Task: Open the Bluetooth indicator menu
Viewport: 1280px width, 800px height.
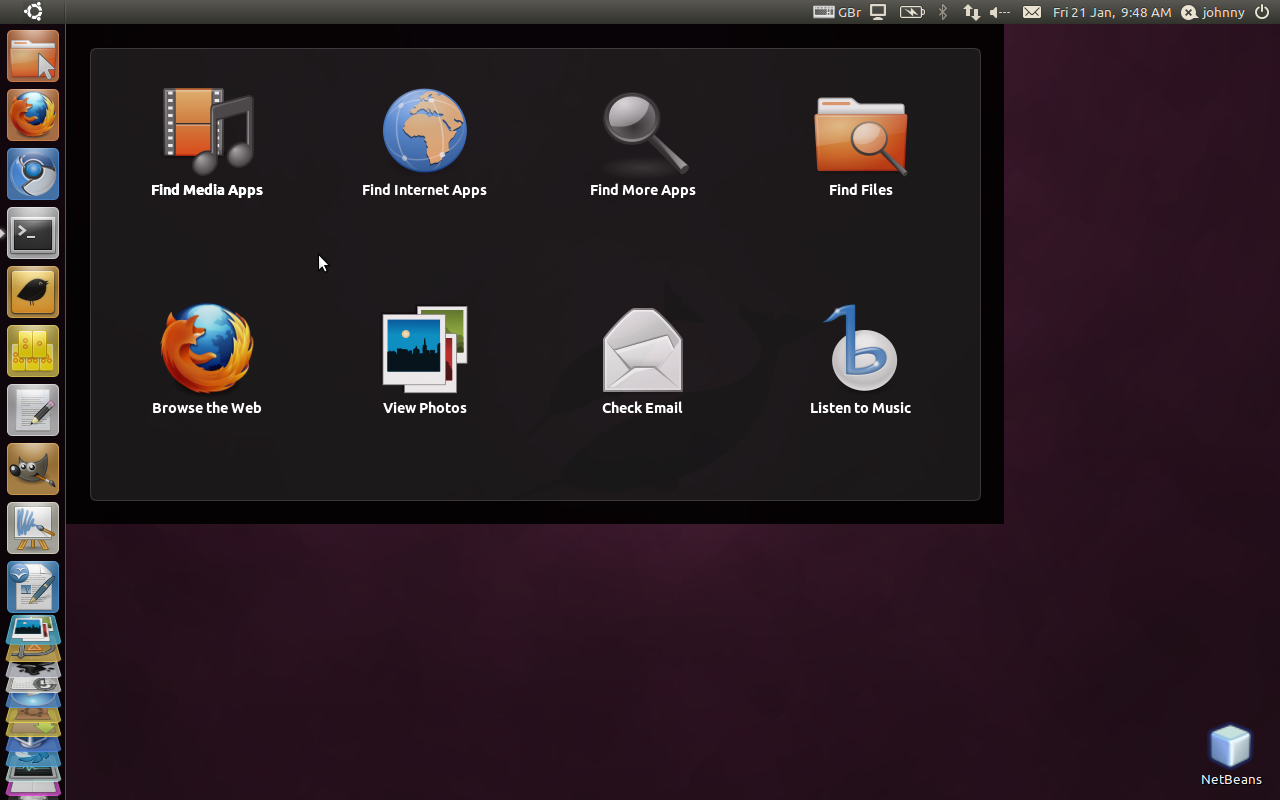Action: point(942,12)
